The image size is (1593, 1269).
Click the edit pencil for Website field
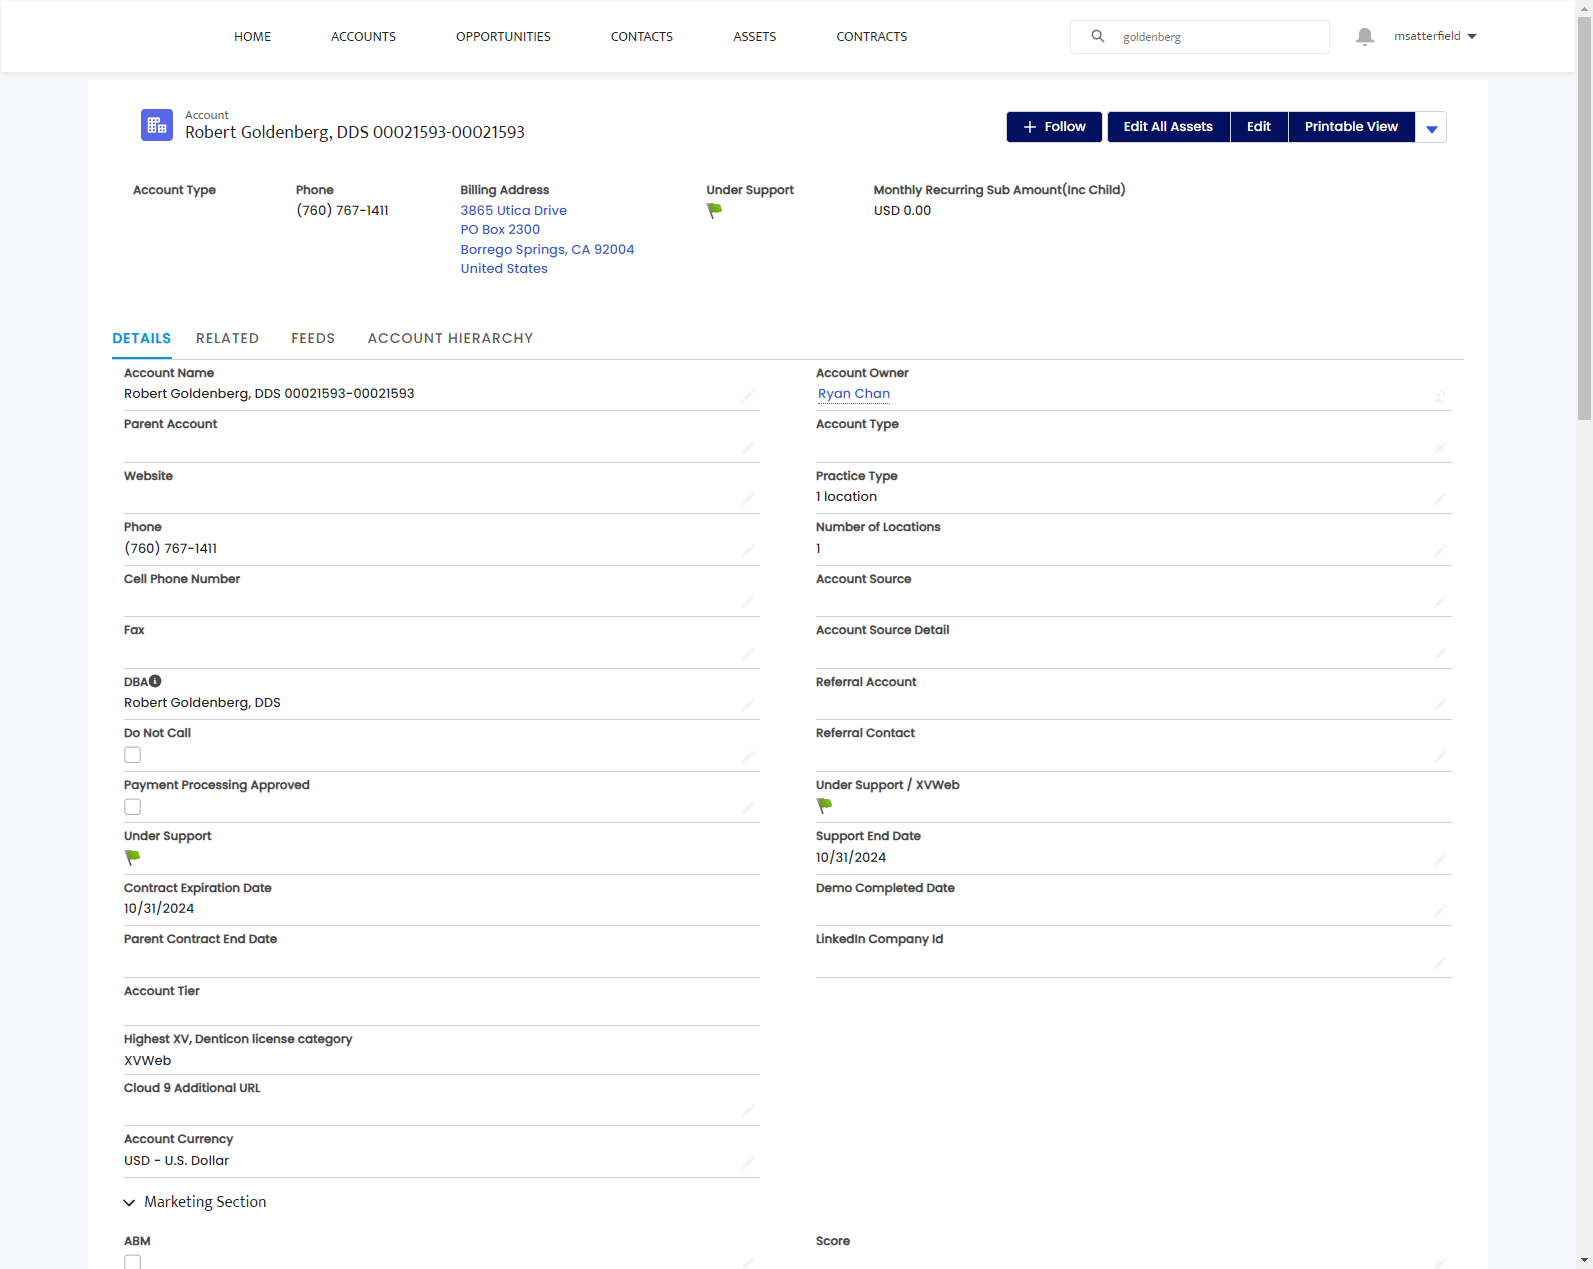click(748, 499)
